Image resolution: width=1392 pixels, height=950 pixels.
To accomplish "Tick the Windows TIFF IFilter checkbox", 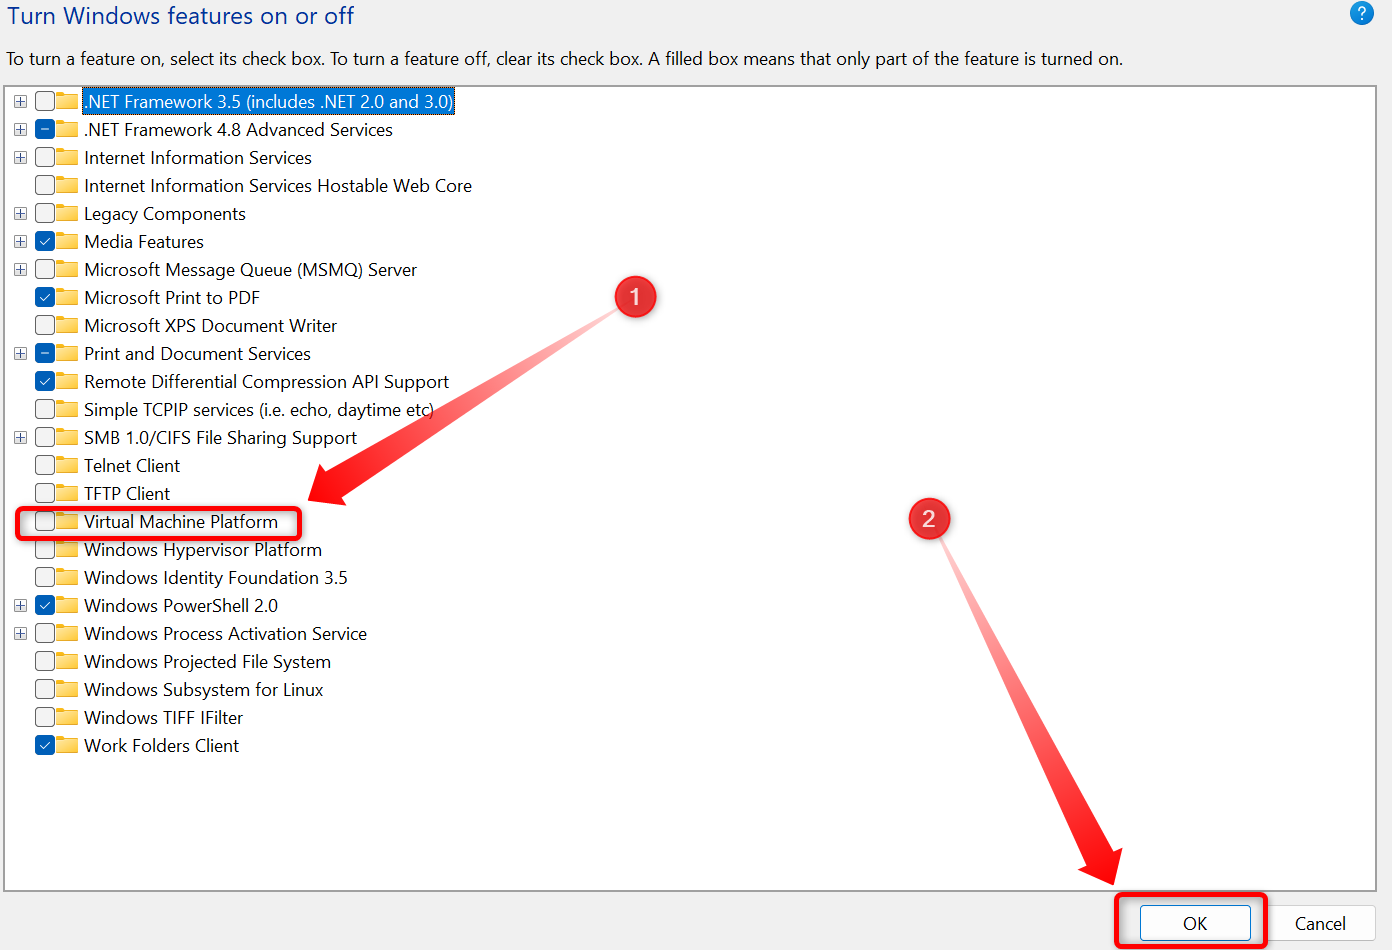I will 45,717.
